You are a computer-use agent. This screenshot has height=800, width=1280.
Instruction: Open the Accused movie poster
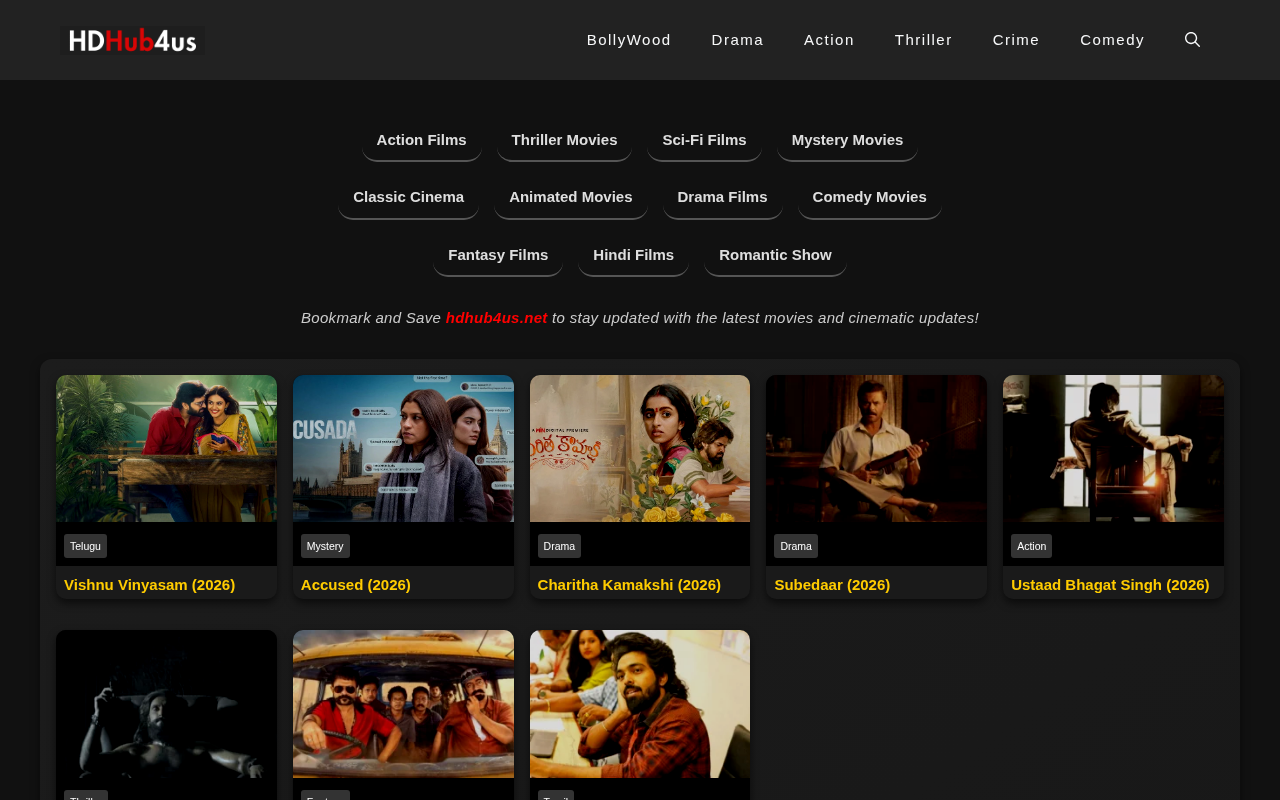pos(403,448)
